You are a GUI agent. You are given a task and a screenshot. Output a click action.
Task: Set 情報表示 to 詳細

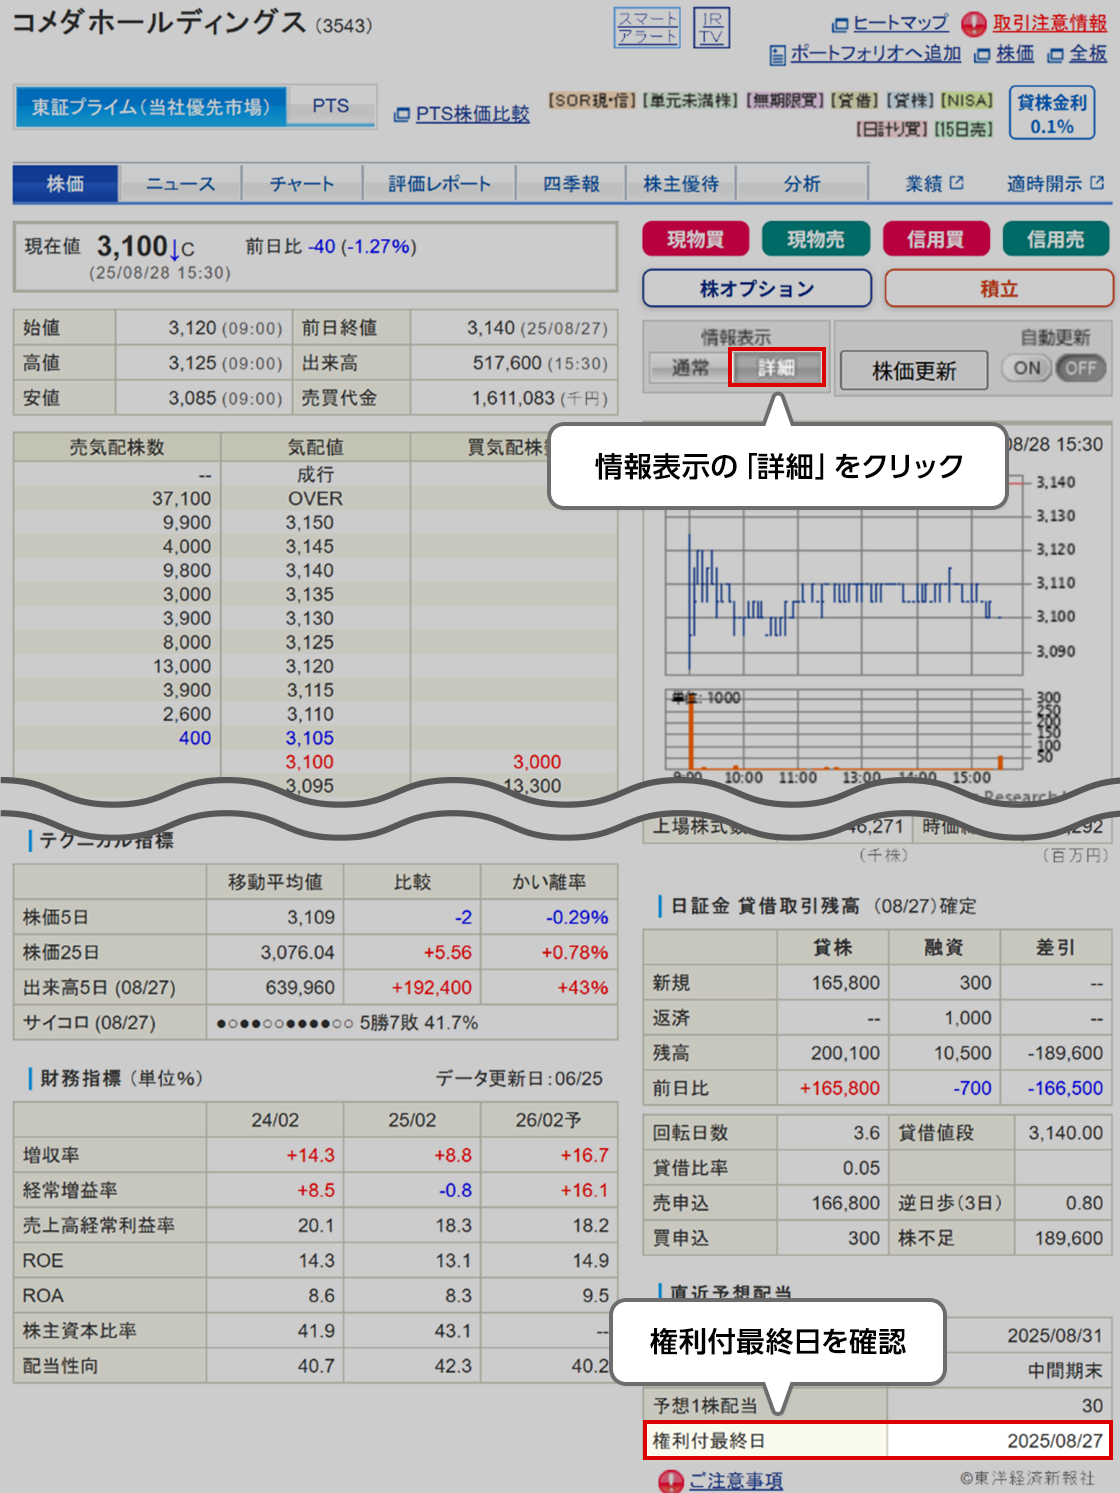[777, 368]
